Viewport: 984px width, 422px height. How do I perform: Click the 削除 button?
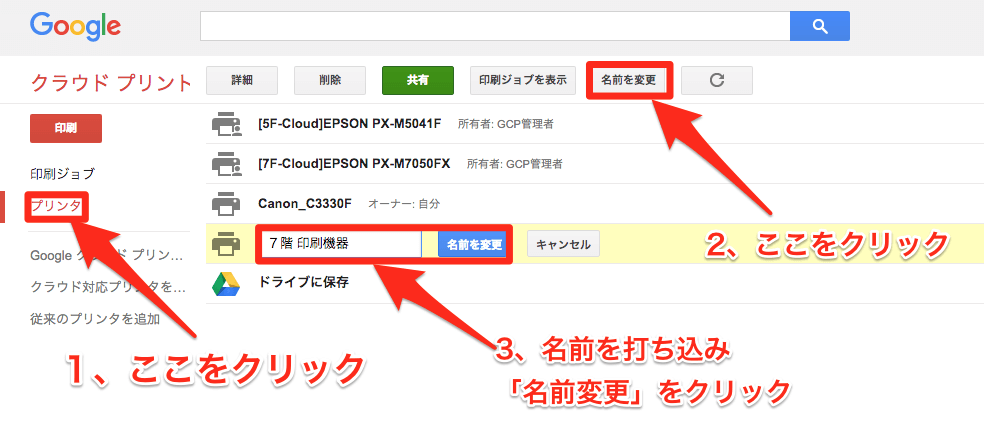[x=329, y=80]
